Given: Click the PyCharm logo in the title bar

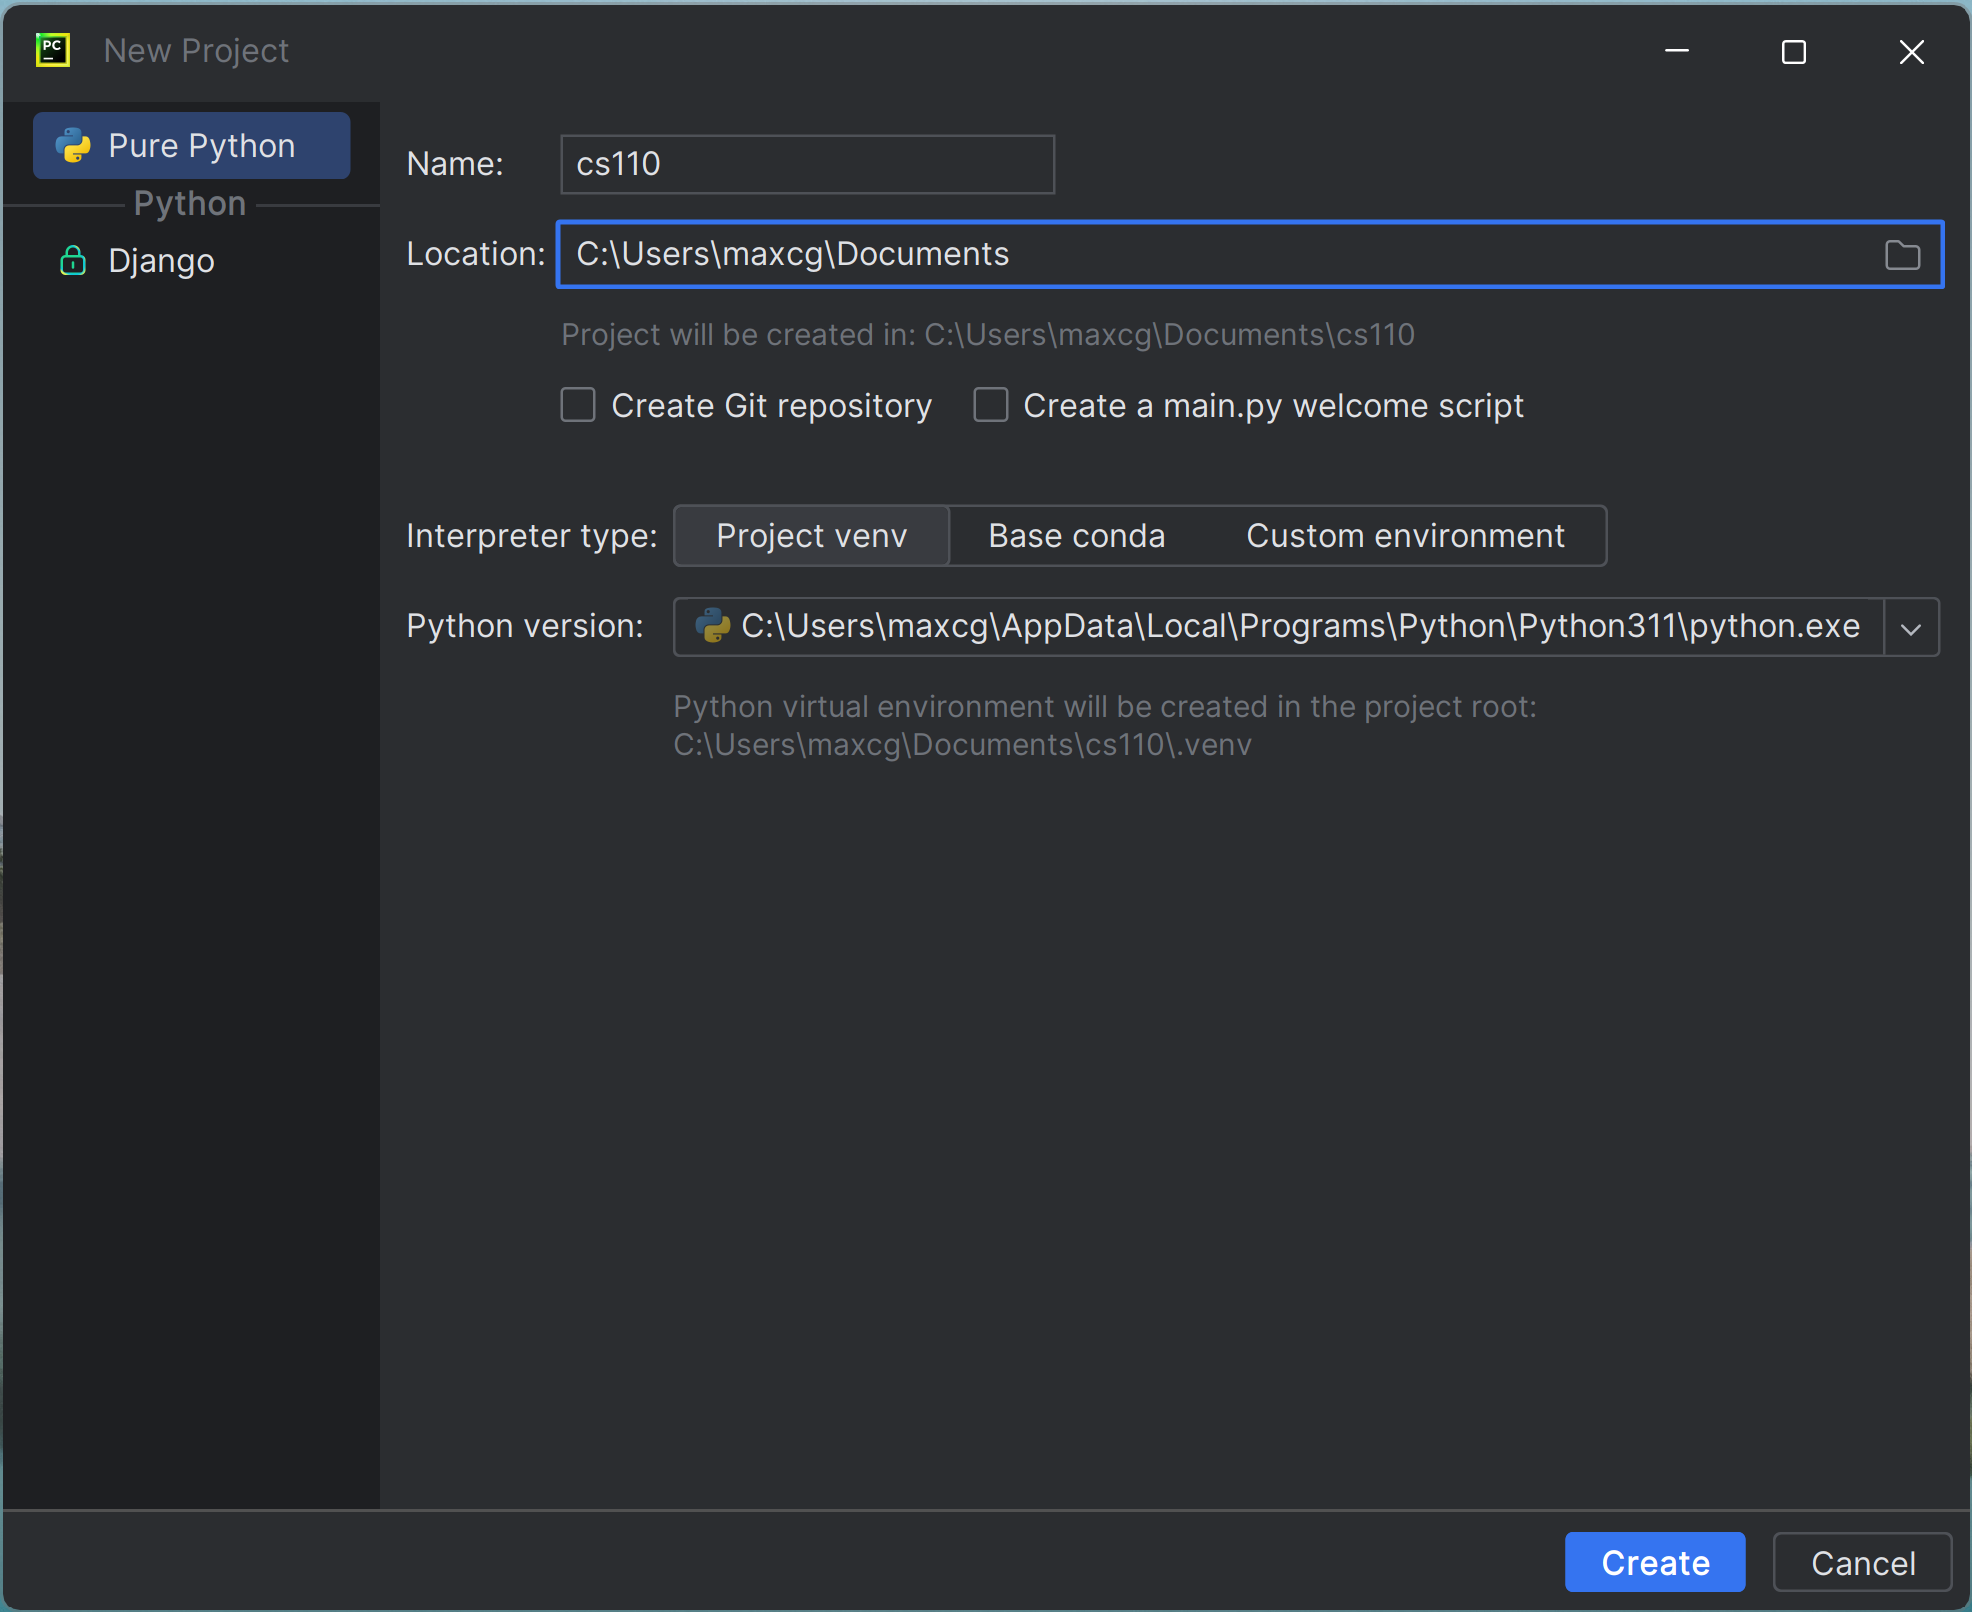Looking at the screenshot, I should click(53, 50).
